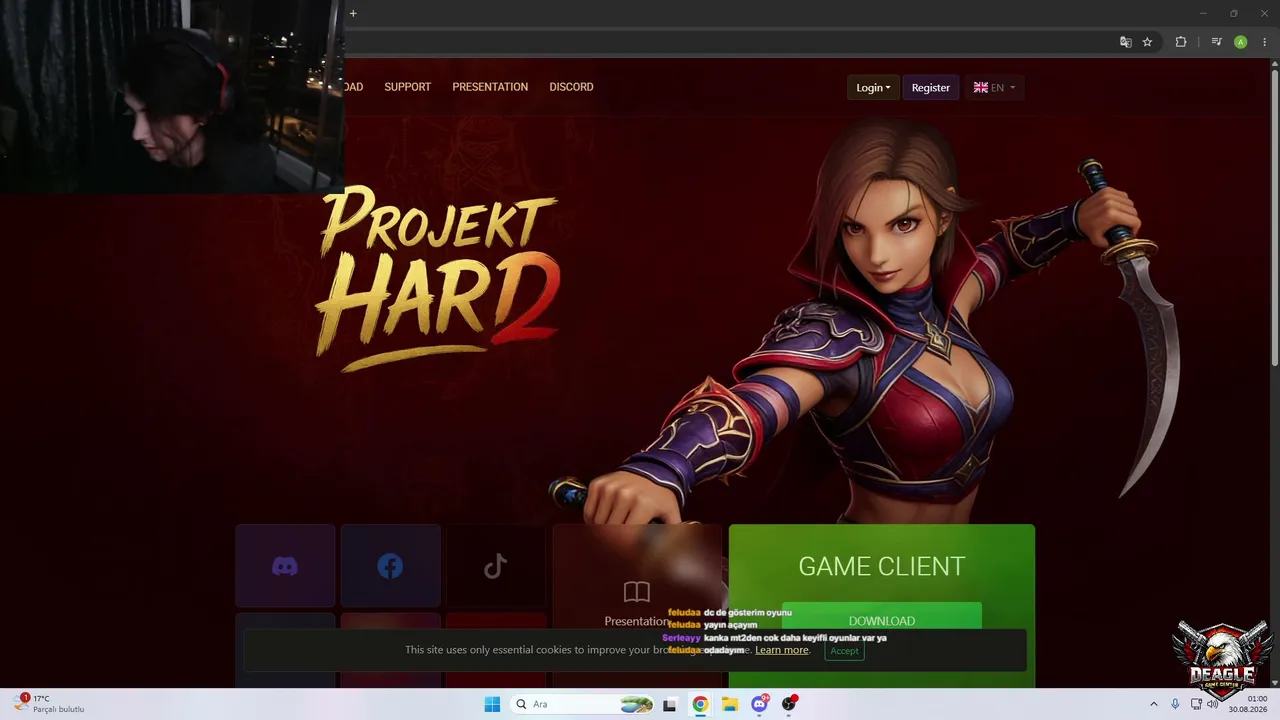
Task: Click the Register button
Action: pyautogui.click(x=931, y=88)
